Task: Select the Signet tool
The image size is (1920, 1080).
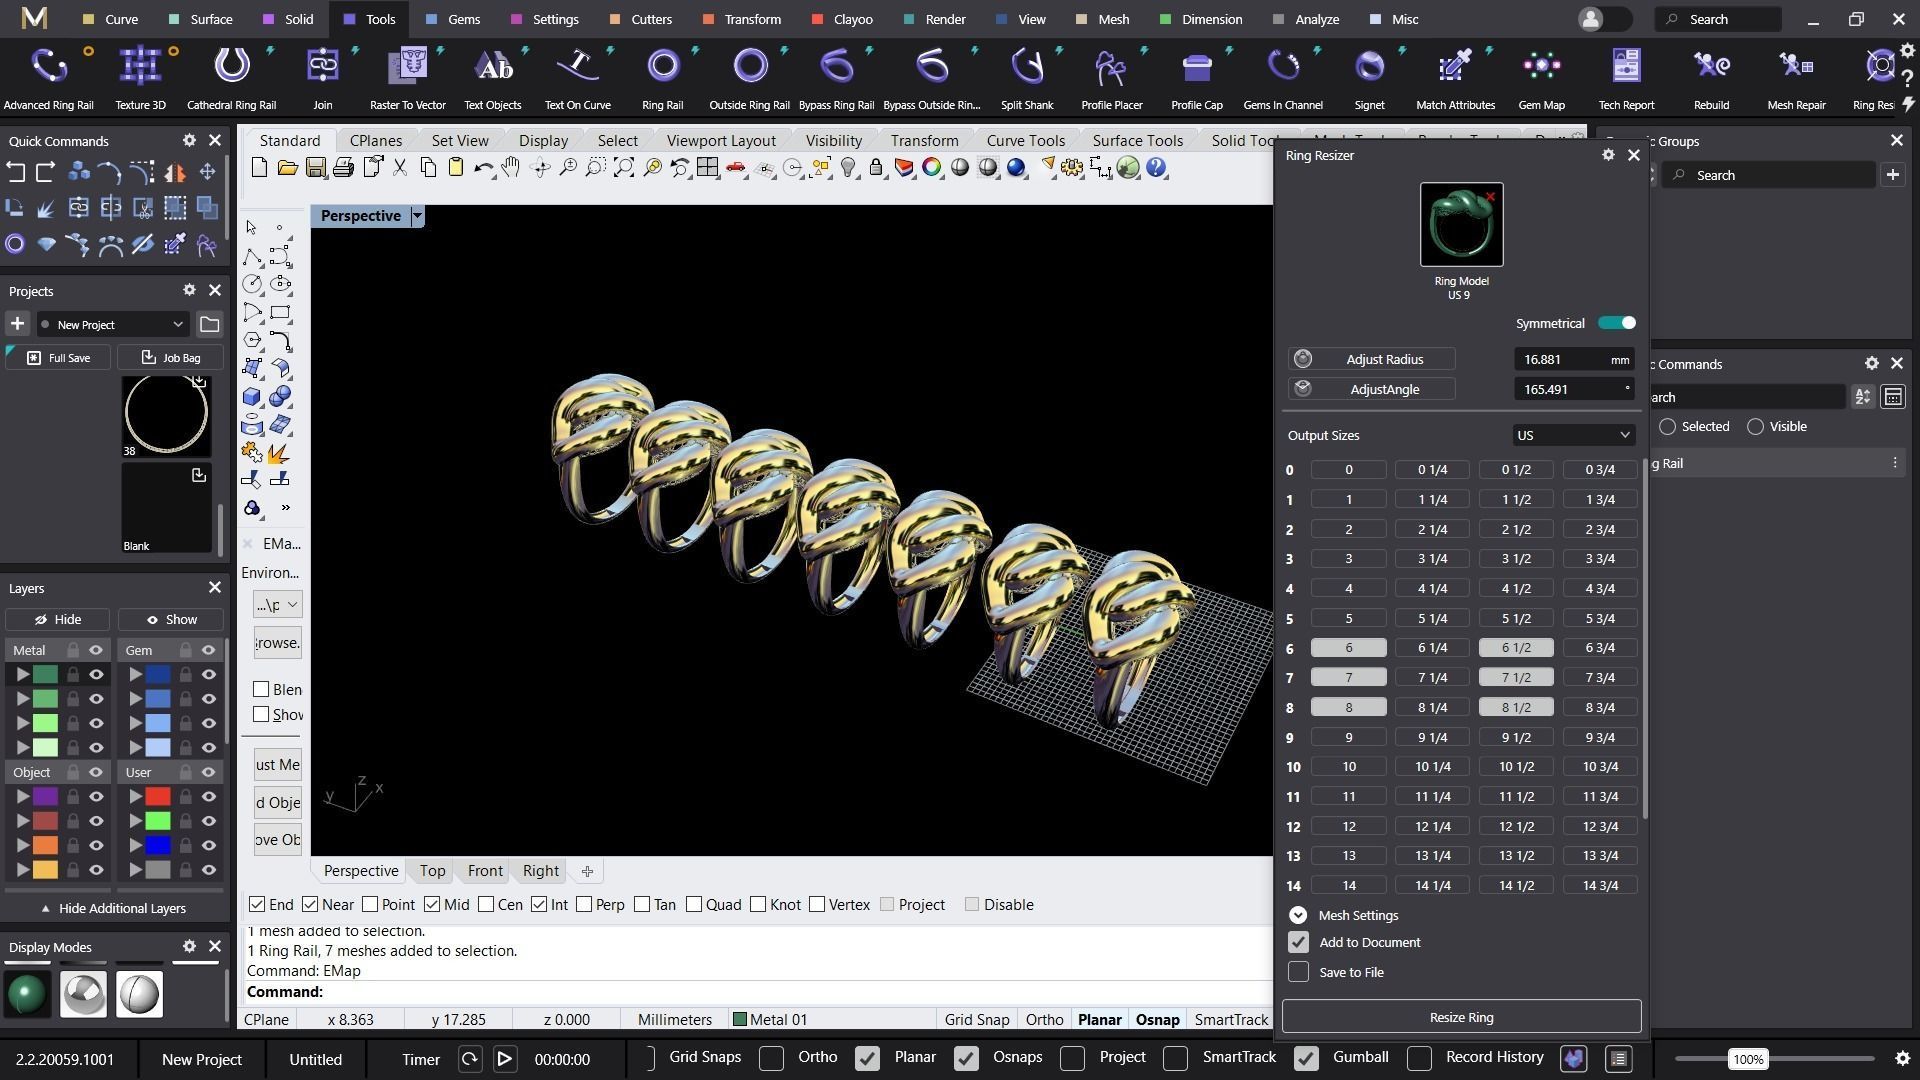Action: tap(1369, 78)
